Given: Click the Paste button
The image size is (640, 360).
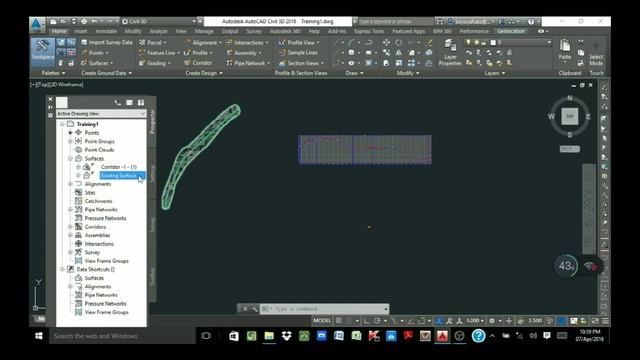Looking at the screenshot, I should coord(565,50).
